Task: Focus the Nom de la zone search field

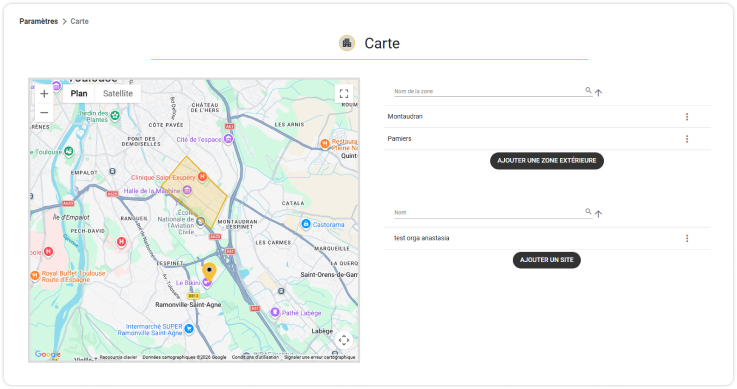Action: [x=489, y=91]
